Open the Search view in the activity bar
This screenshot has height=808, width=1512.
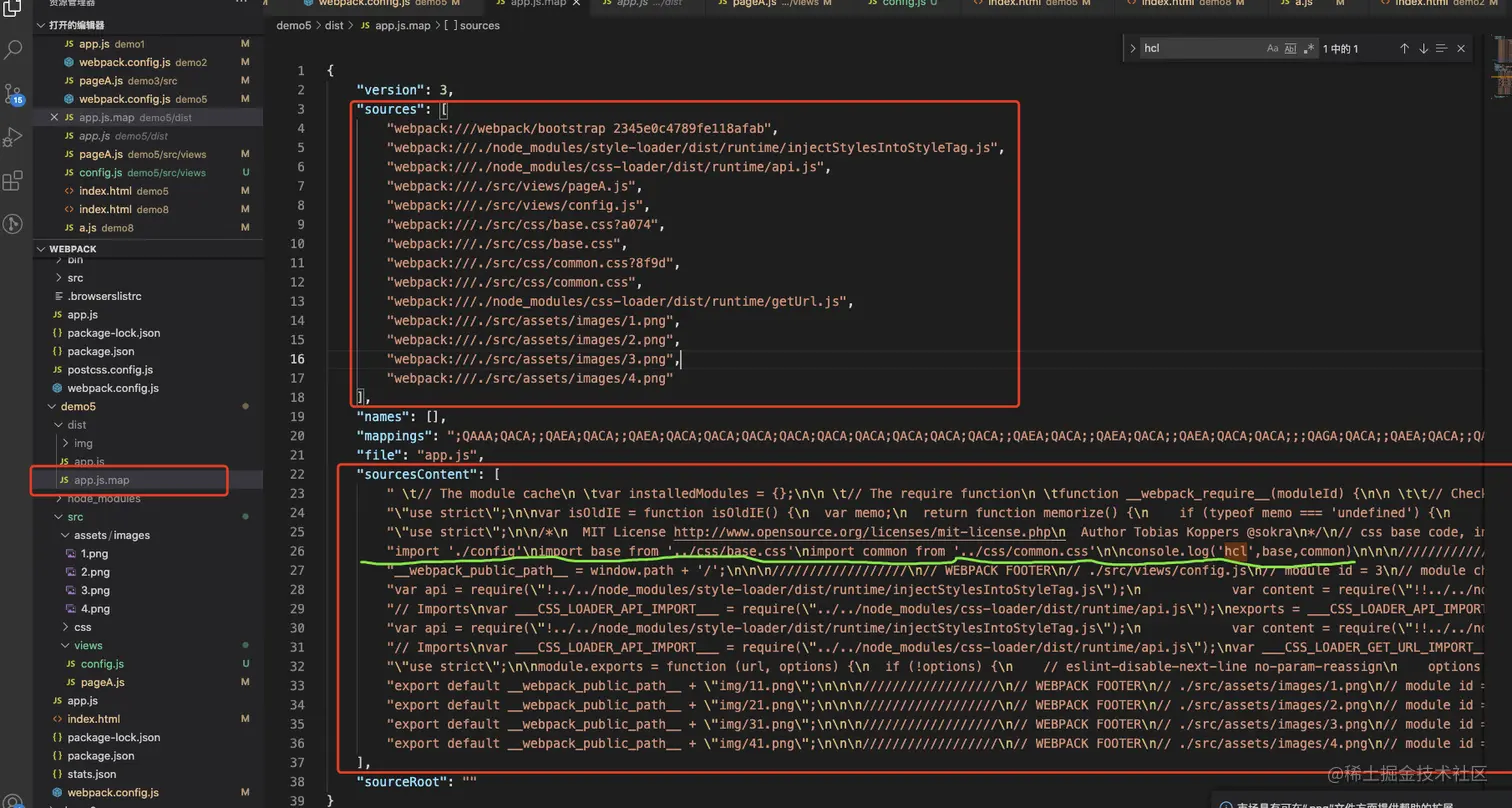point(14,48)
